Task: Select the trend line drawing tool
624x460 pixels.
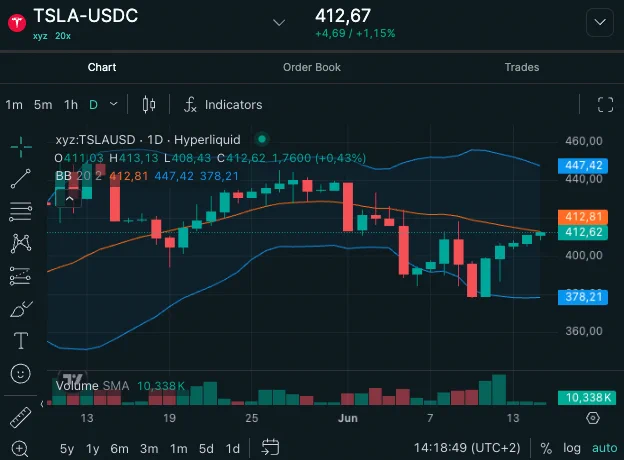Action: (21, 179)
